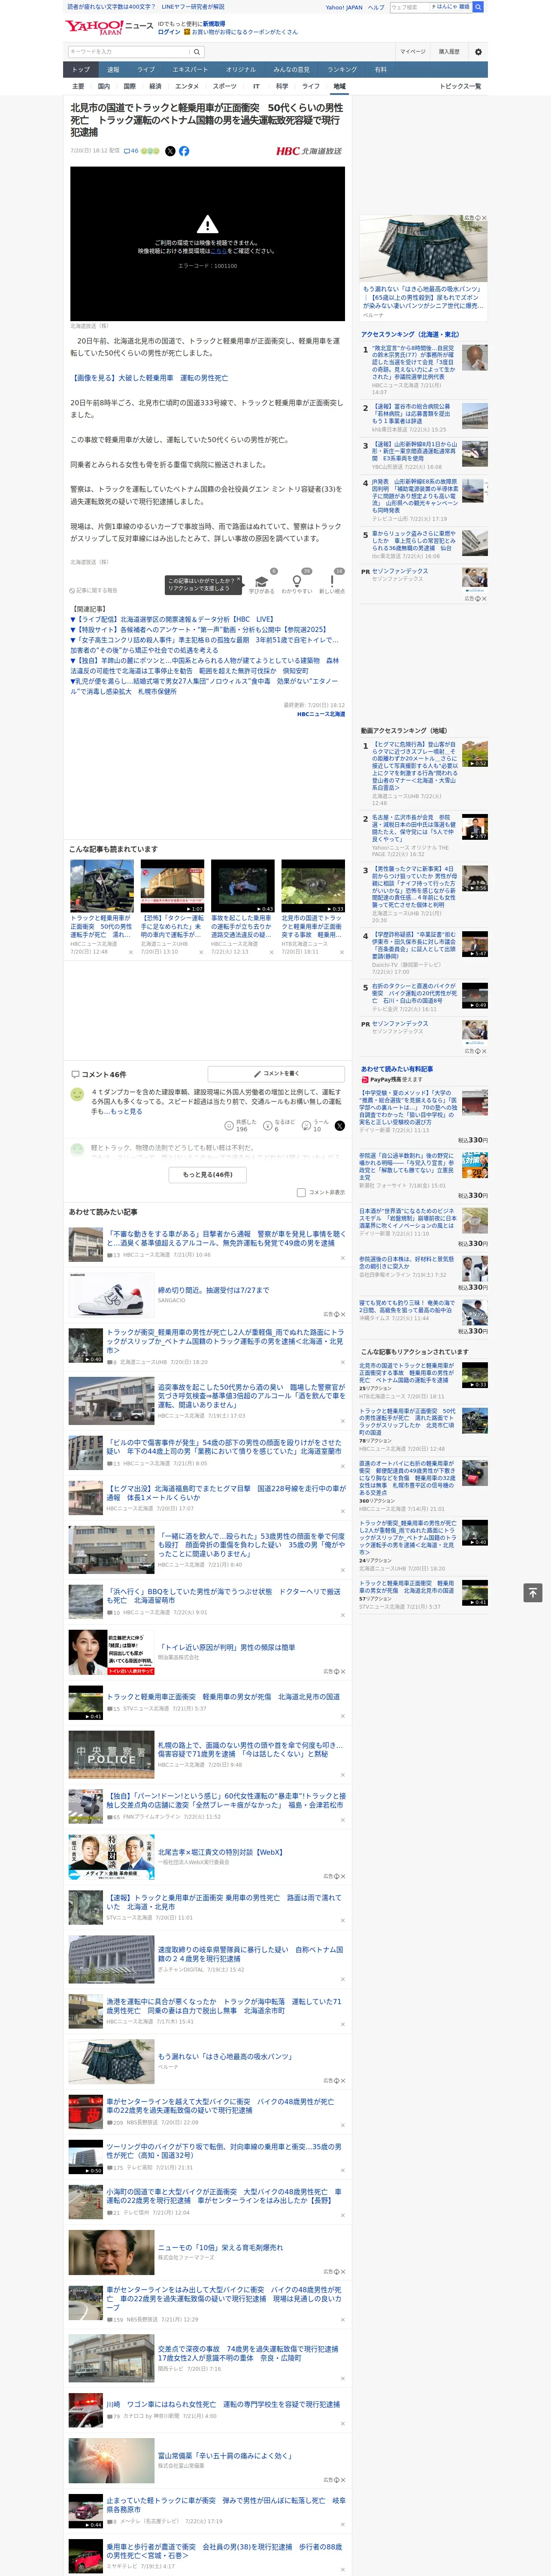551x2576 pixels.
Task: Click the magnifier icon beside the keyword box
Action: coord(197,52)
